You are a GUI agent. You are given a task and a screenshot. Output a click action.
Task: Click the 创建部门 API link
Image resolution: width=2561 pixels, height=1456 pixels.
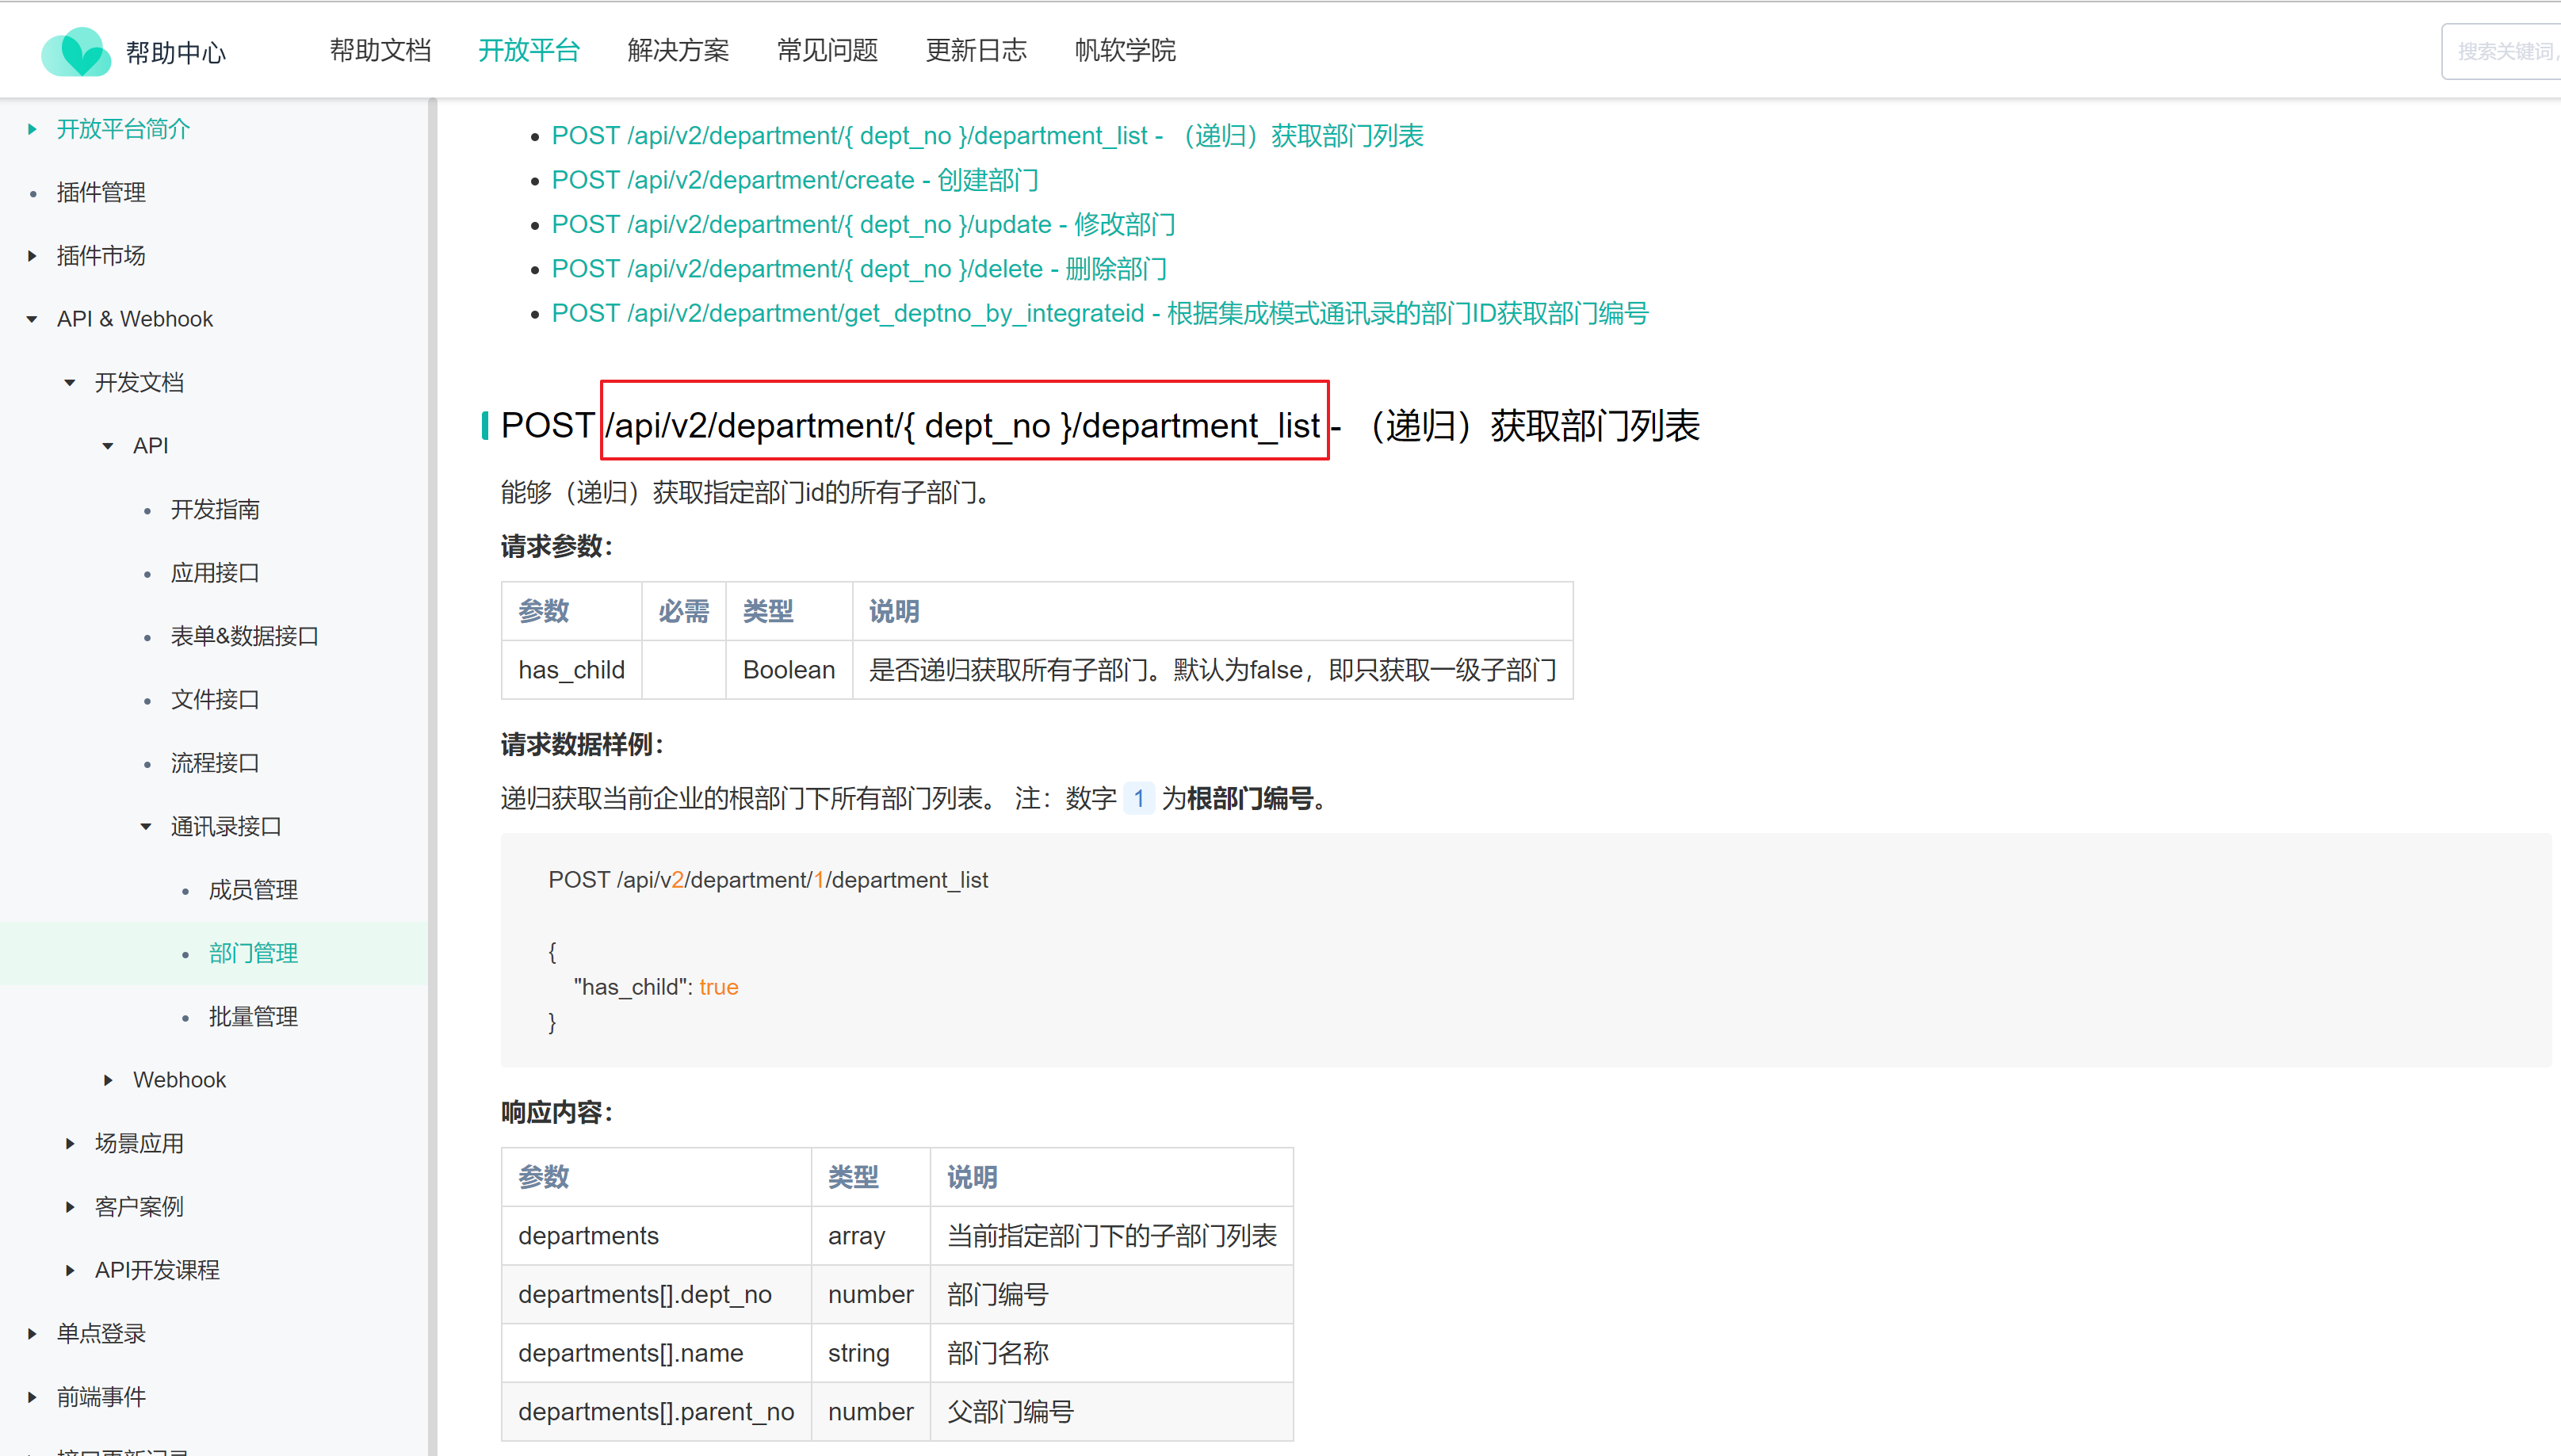click(x=794, y=180)
